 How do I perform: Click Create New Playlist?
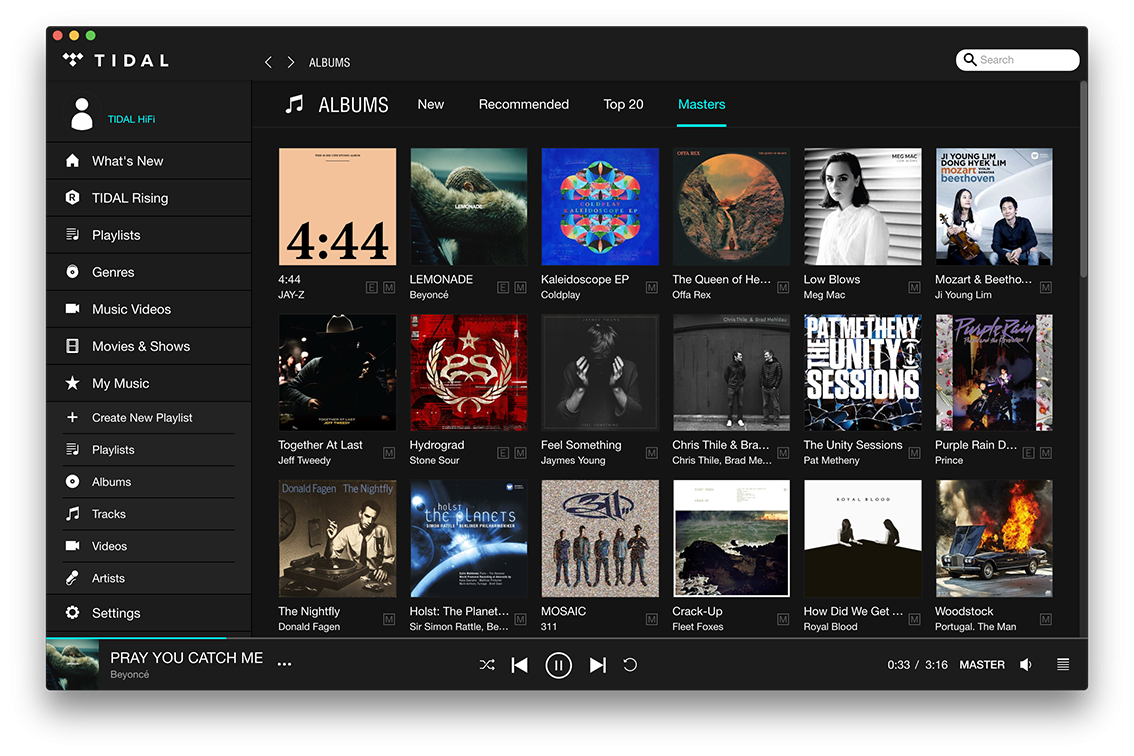142,417
